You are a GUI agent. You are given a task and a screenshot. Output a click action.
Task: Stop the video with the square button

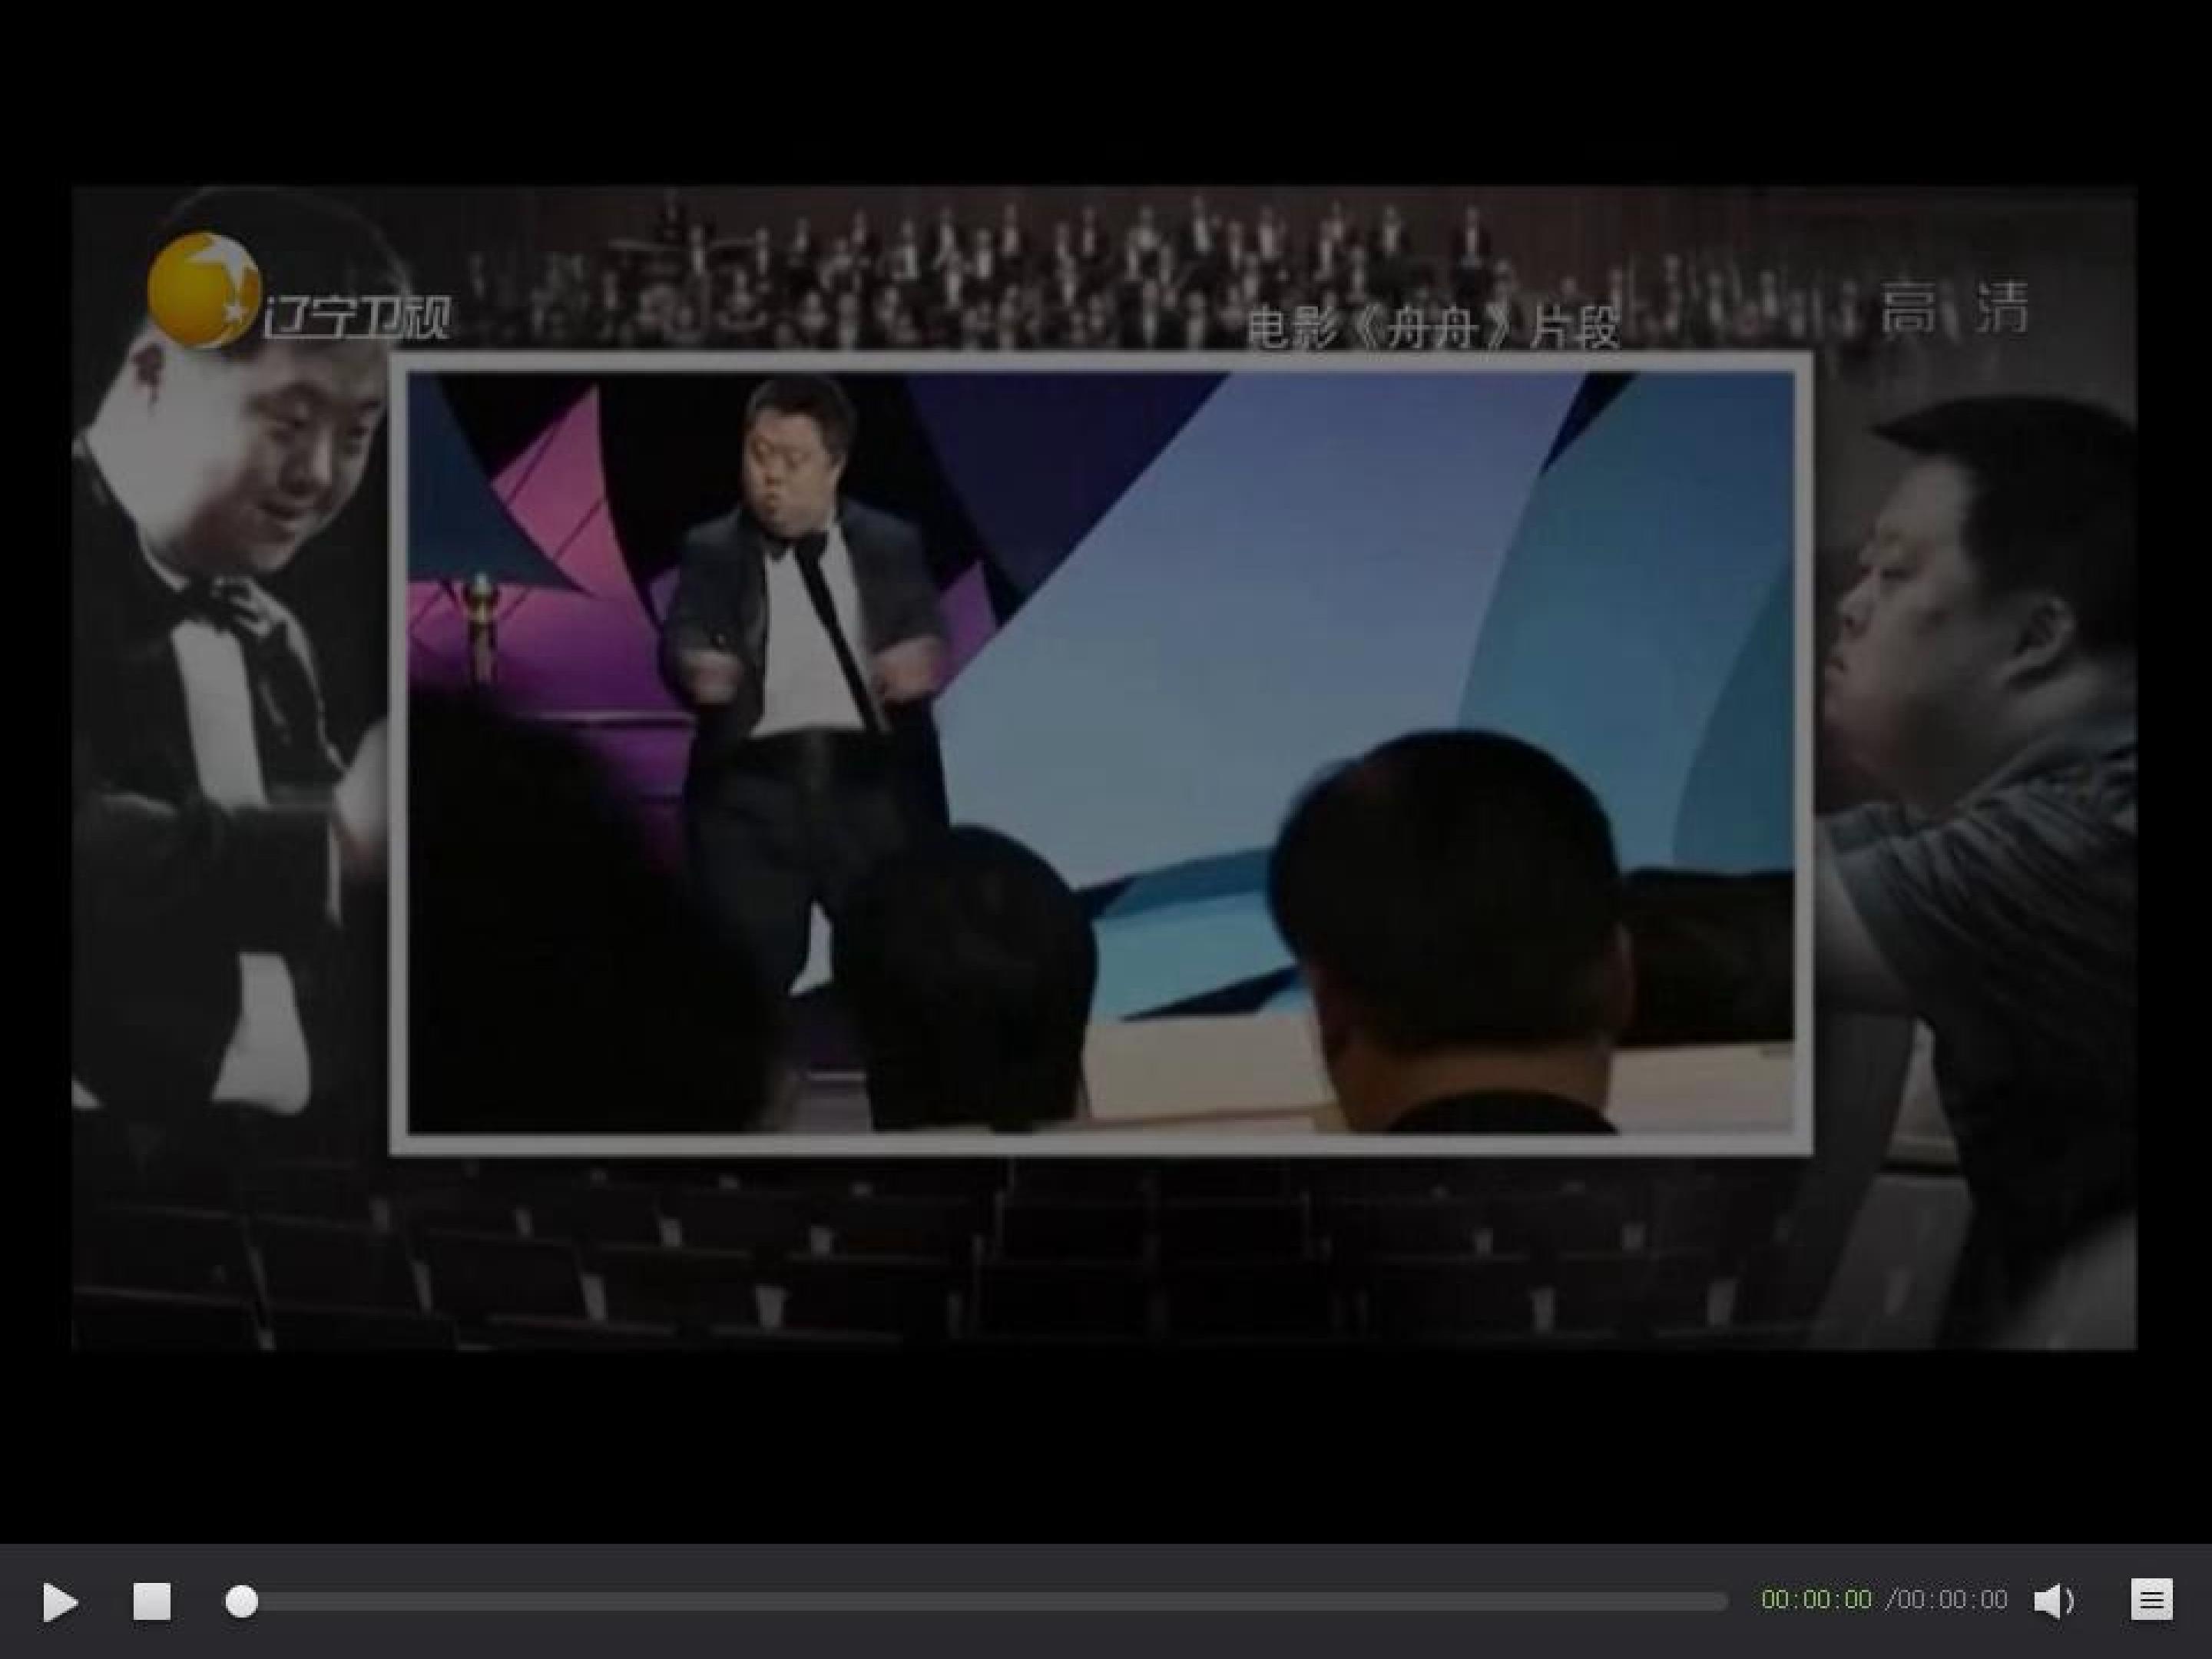pos(152,1601)
